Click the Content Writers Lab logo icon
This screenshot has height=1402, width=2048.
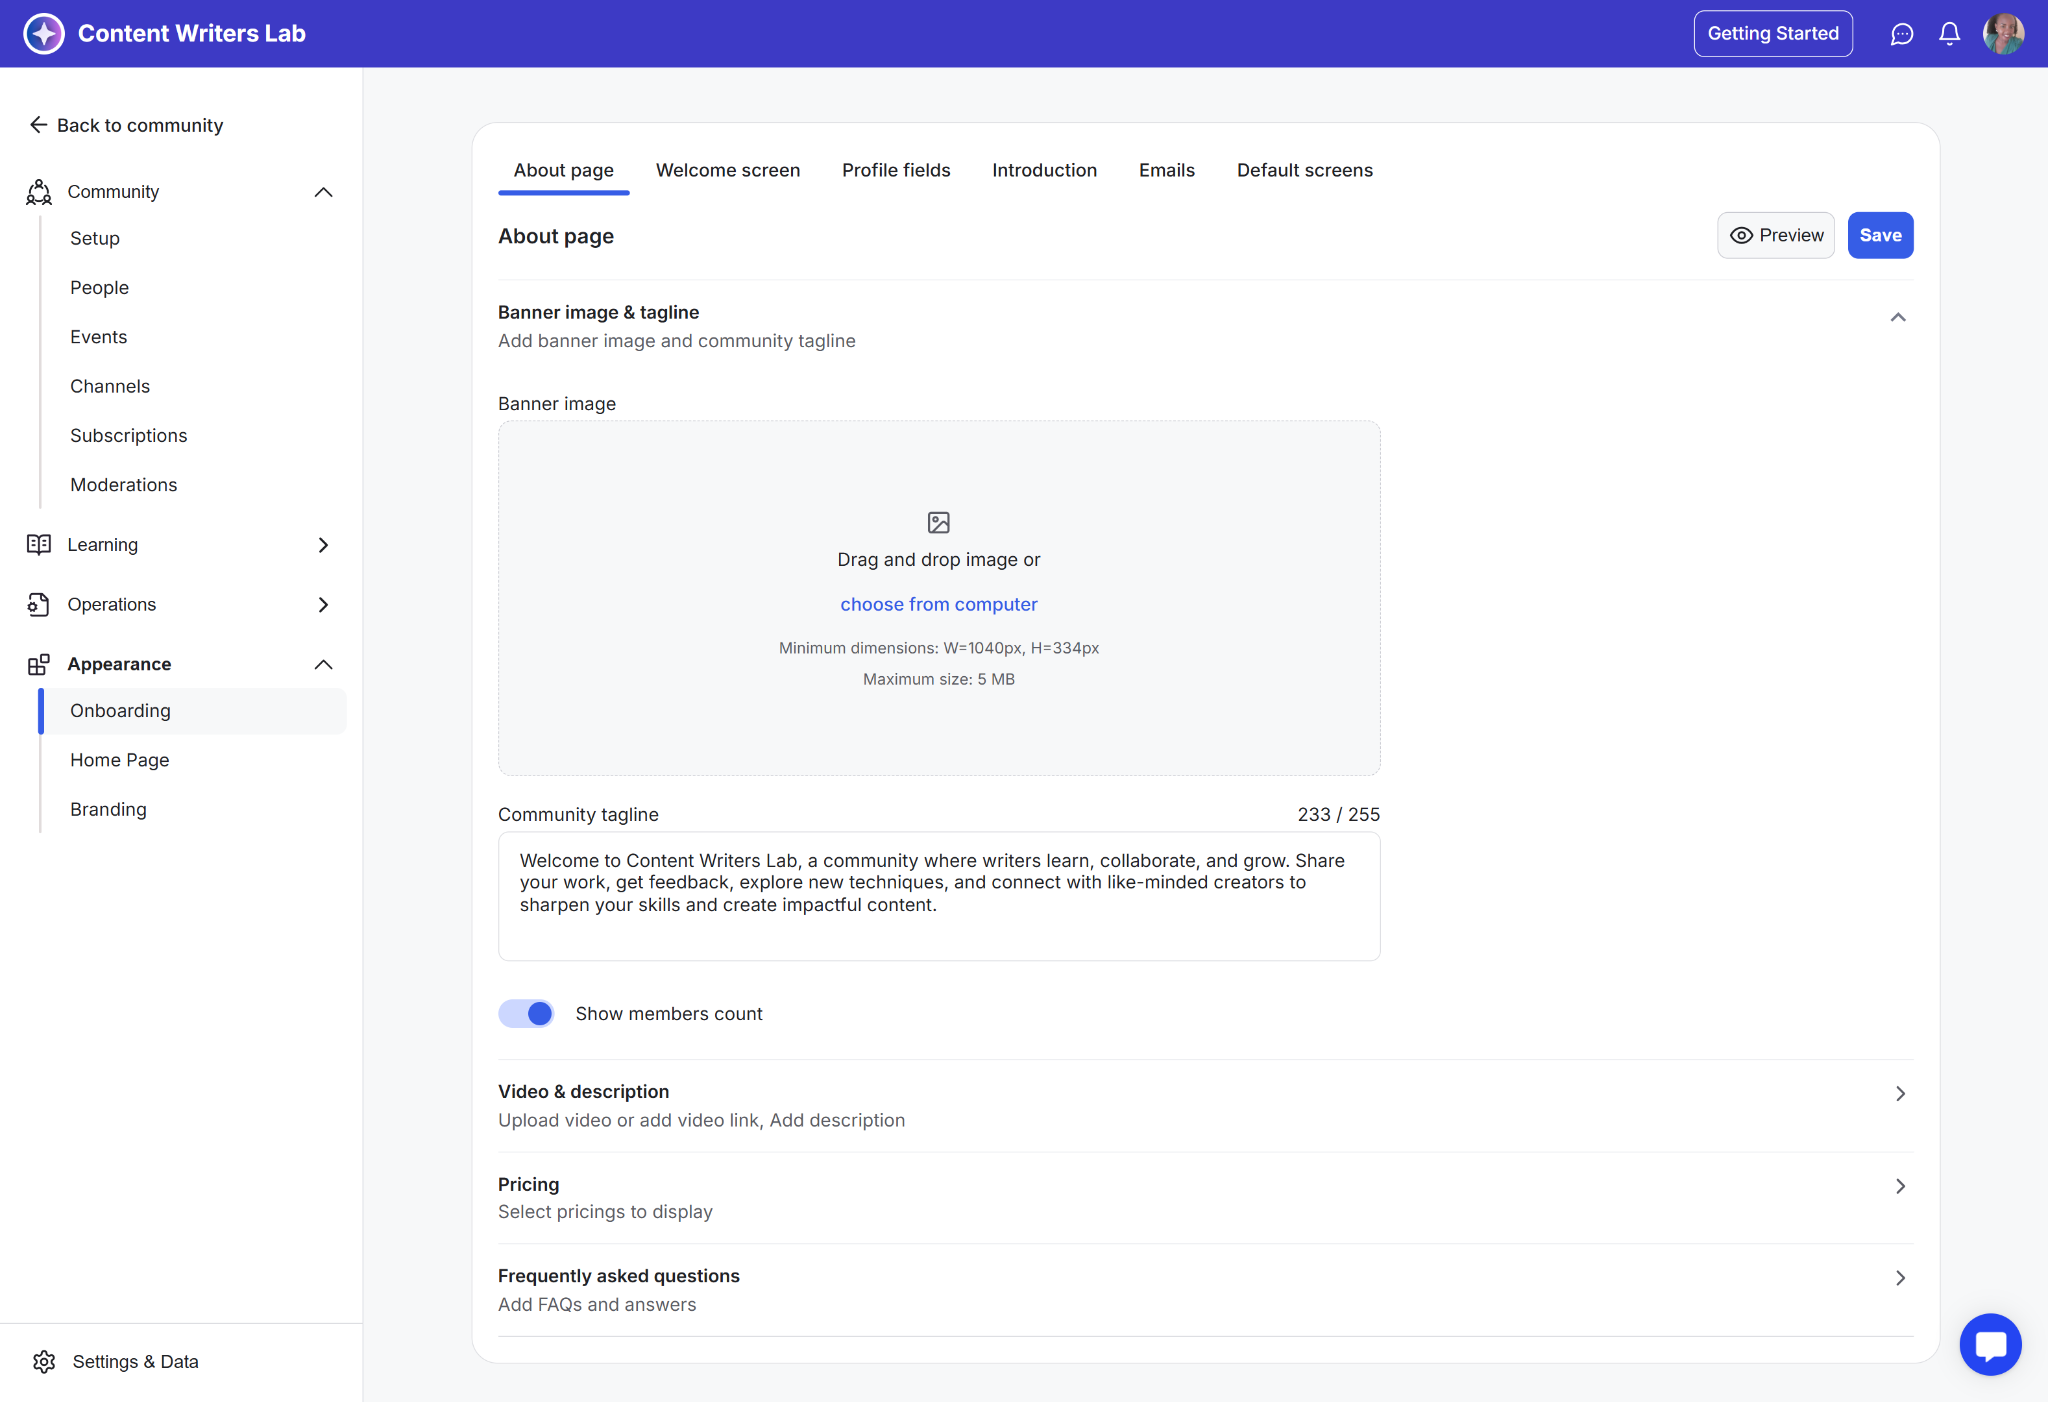[x=44, y=34]
